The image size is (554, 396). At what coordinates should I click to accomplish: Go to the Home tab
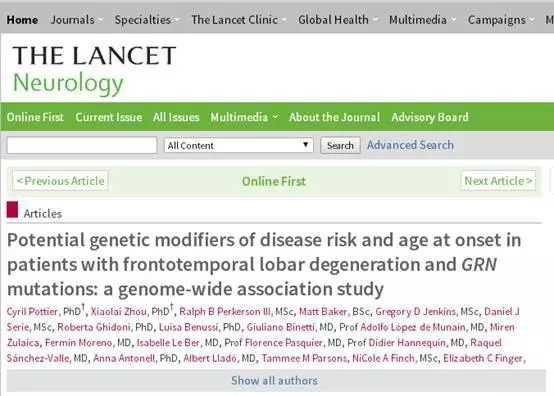(x=22, y=20)
